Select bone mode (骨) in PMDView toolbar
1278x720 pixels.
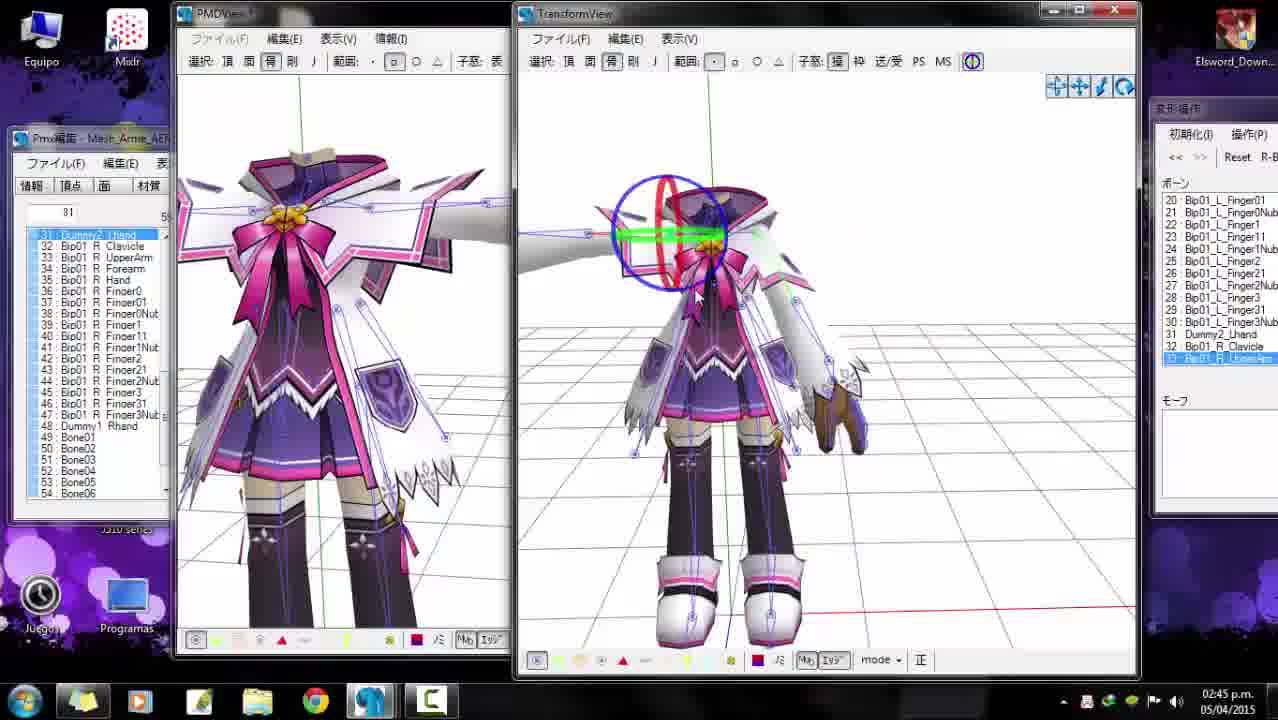coord(270,62)
